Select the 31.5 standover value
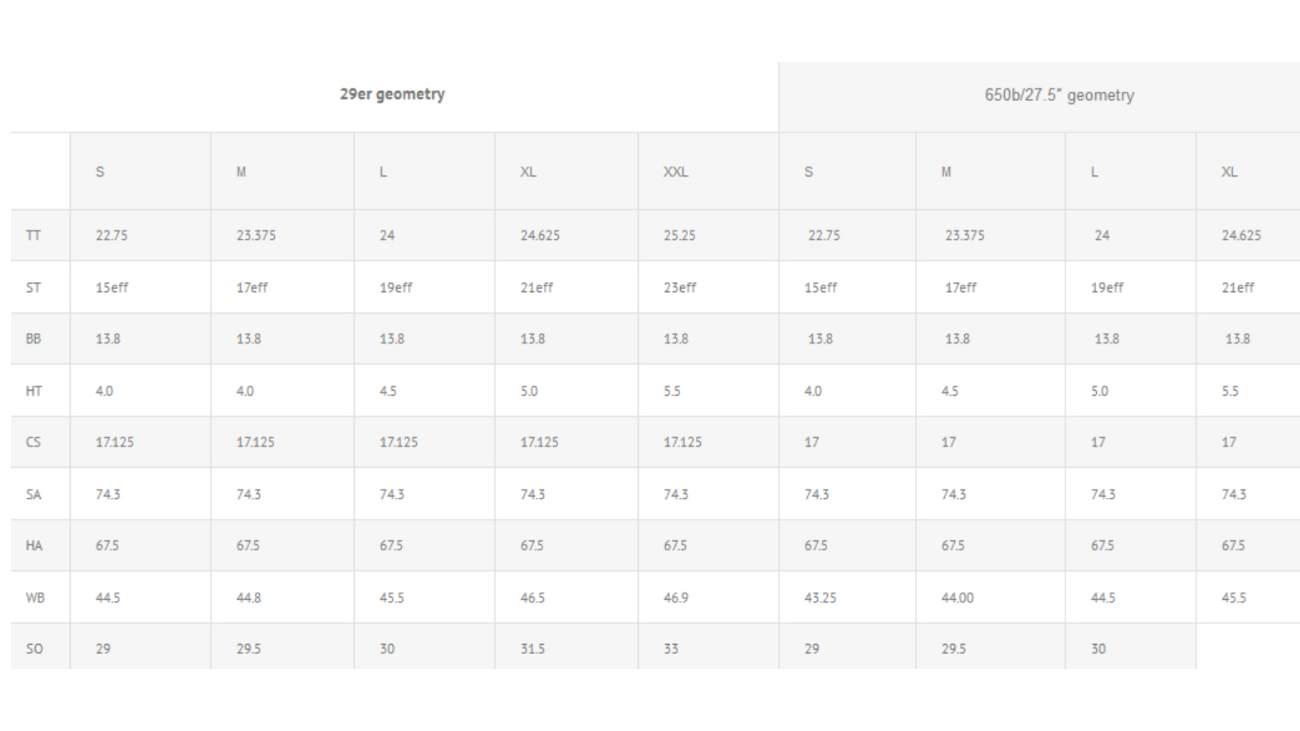 pos(532,649)
